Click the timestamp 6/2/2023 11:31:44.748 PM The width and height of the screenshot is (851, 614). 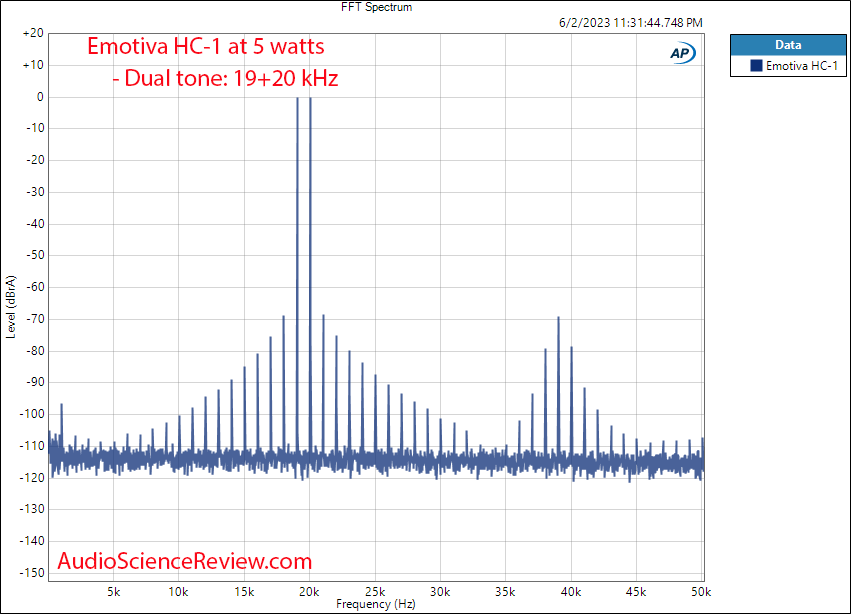point(631,23)
